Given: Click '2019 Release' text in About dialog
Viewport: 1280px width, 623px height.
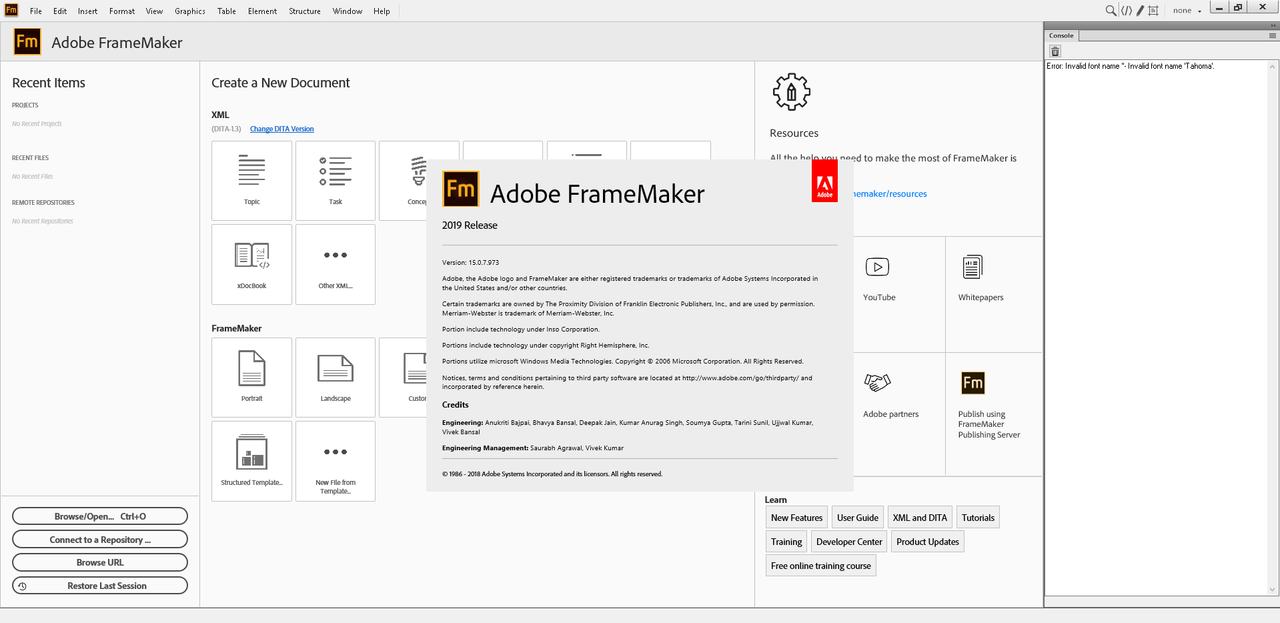Looking at the screenshot, I should tap(470, 225).
